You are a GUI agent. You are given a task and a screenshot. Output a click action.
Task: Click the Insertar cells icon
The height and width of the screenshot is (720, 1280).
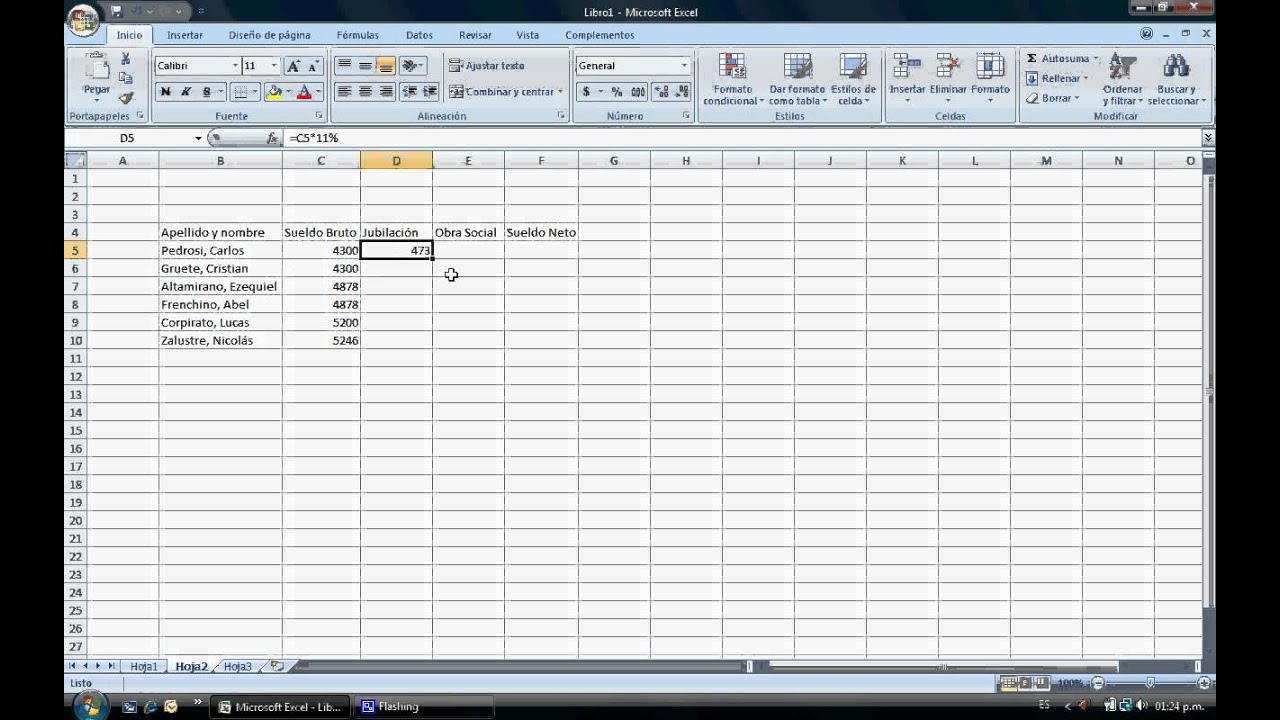click(x=907, y=67)
